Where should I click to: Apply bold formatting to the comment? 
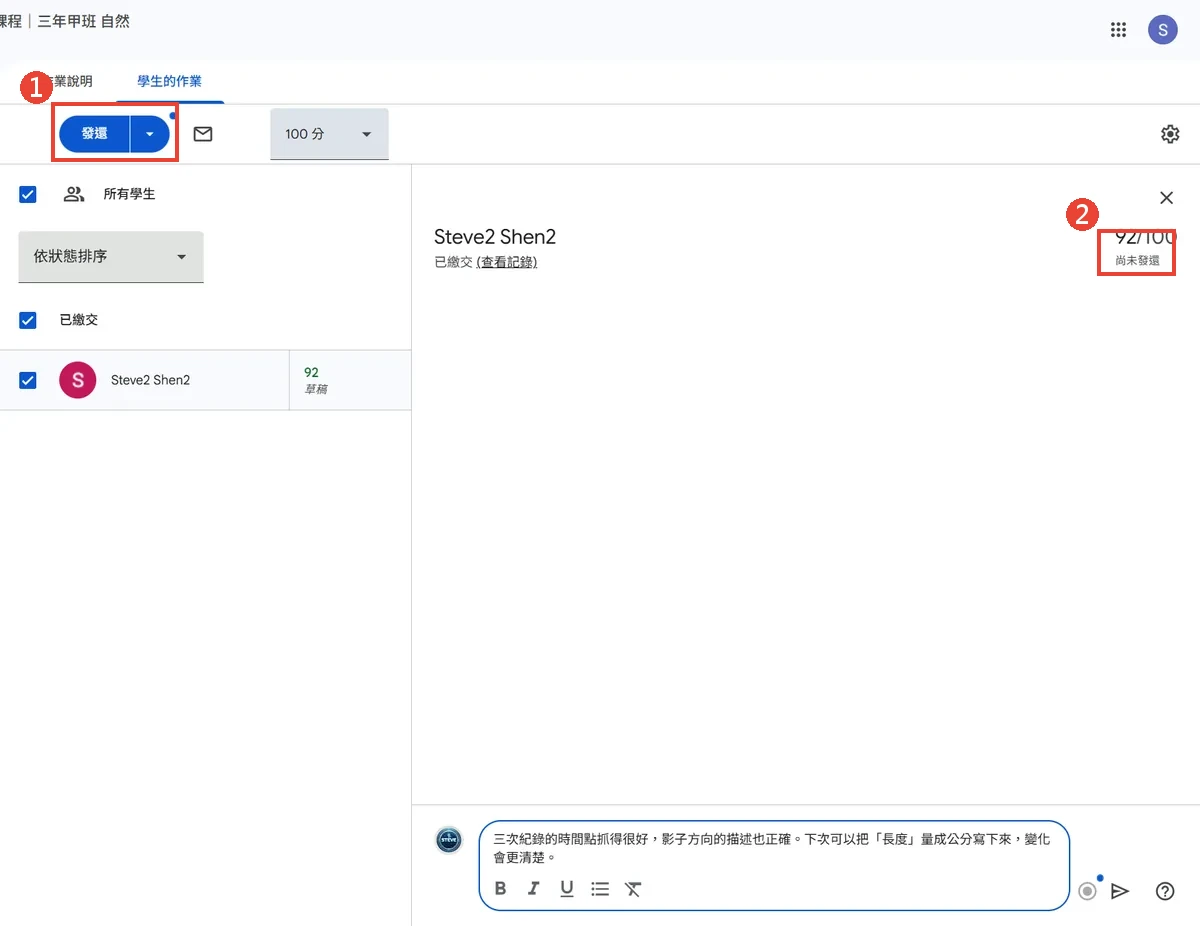point(501,889)
